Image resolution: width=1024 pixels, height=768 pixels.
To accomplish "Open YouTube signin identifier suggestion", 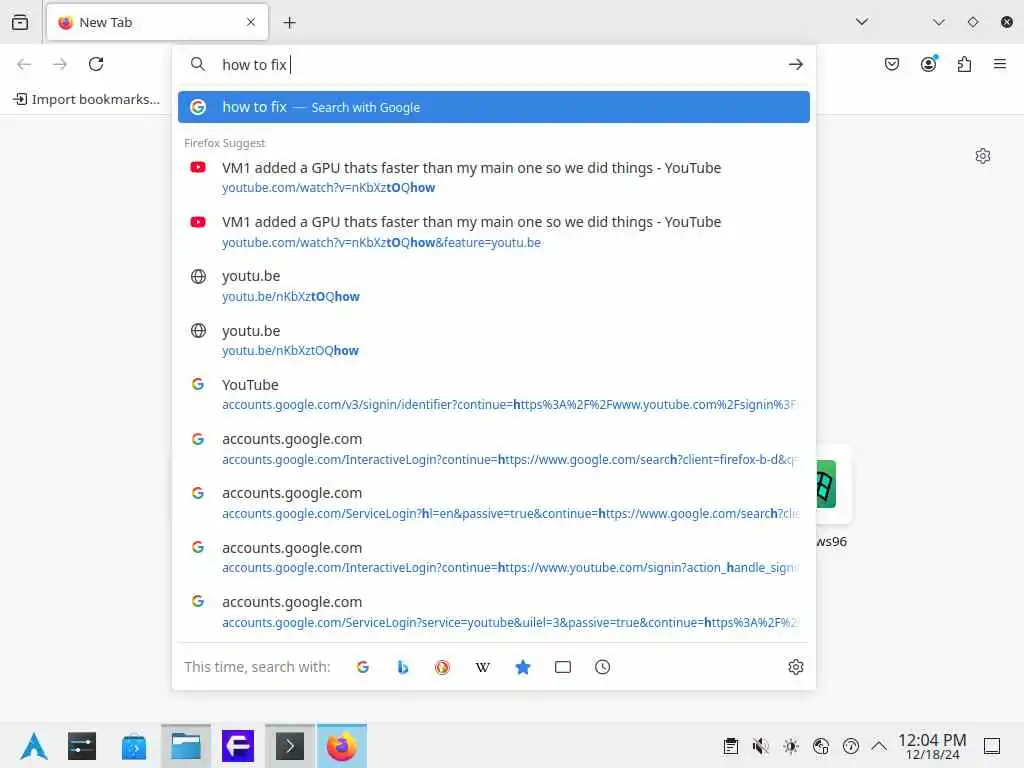I will point(494,394).
